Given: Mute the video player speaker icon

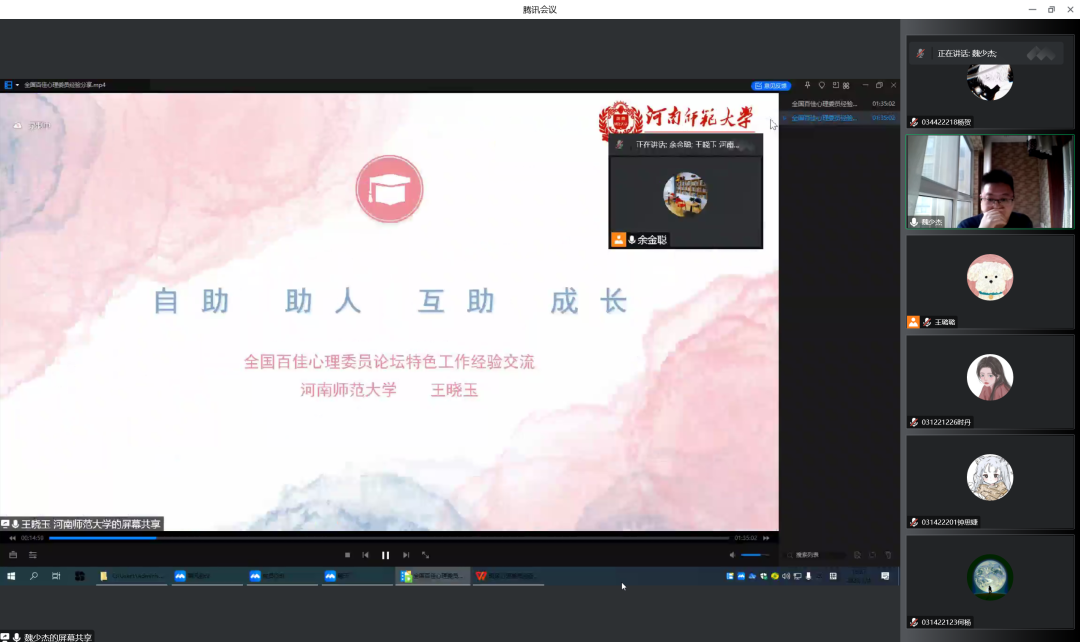Looking at the screenshot, I should tap(732, 555).
